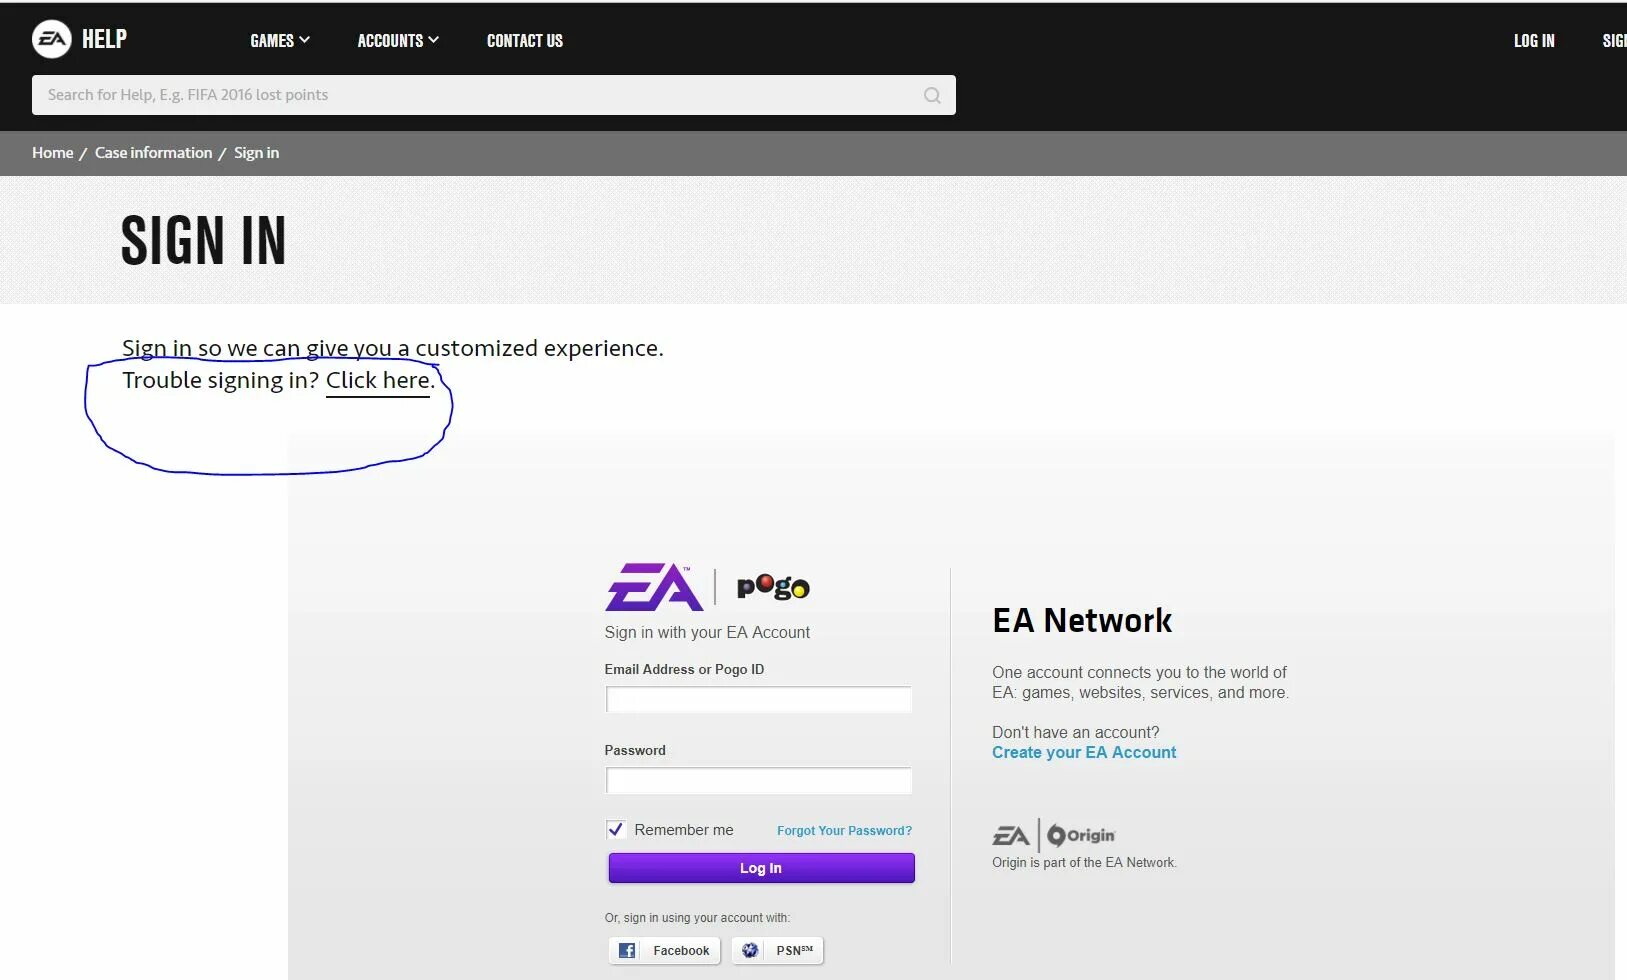Focus the Email Address or Pogo ID field
This screenshot has height=980, width=1627.
(759, 699)
